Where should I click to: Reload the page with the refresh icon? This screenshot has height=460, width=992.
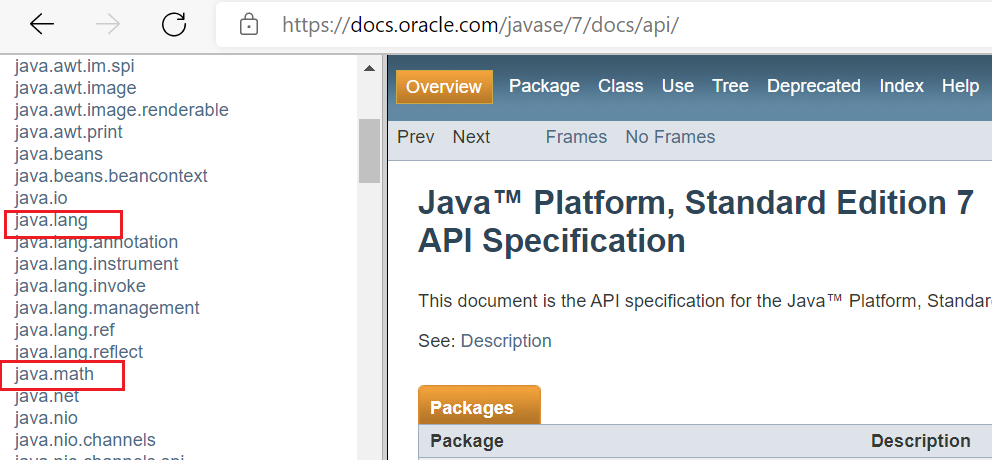pyautogui.click(x=173, y=24)
